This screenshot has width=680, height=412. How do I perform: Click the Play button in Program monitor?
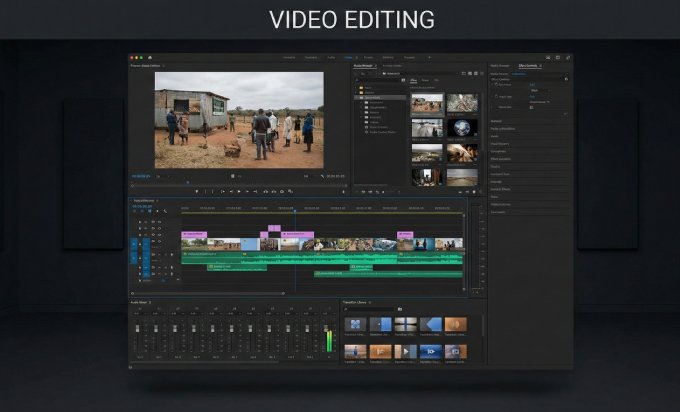(240, 191)
